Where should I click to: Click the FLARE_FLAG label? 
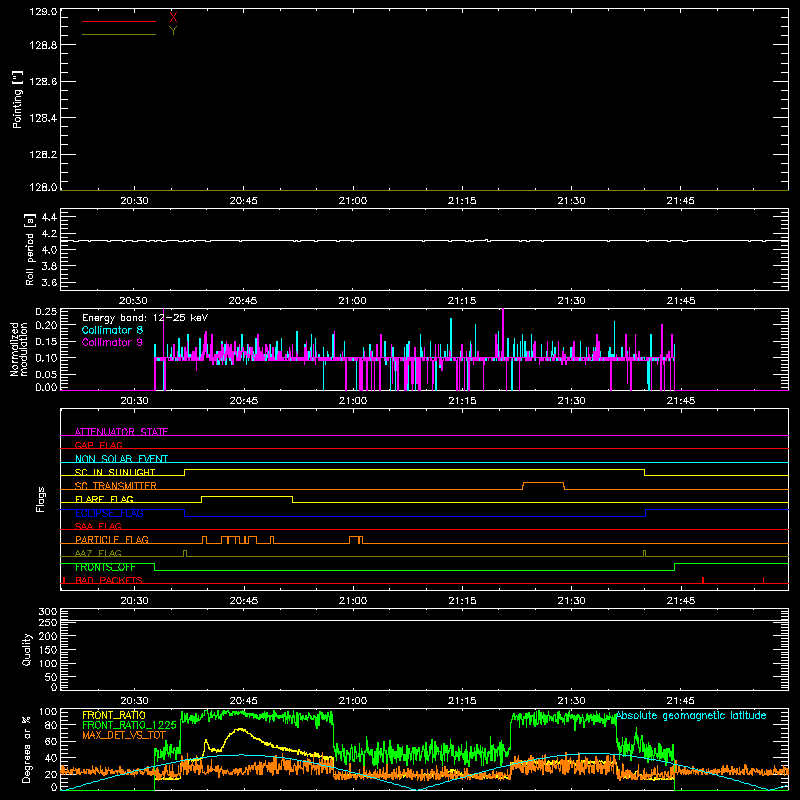pos(104,499)
